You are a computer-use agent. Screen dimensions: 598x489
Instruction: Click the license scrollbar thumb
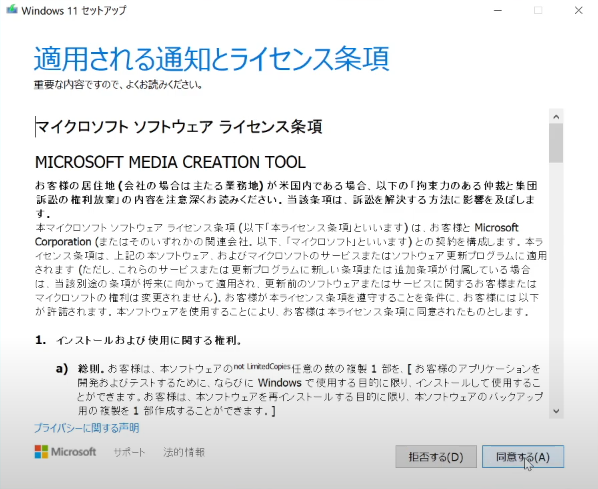tap(556, 143)
